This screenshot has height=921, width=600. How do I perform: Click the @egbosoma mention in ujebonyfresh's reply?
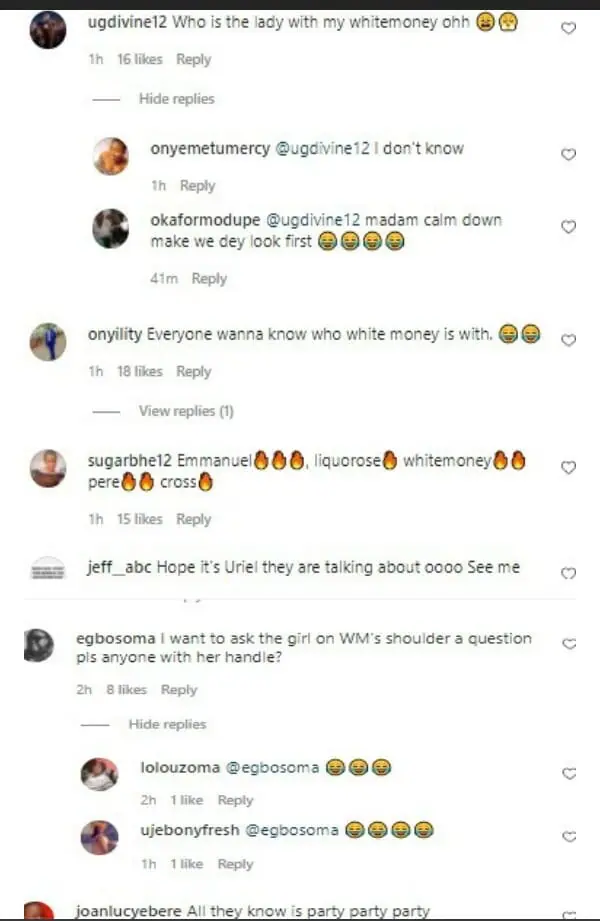[x=291, y=830]
